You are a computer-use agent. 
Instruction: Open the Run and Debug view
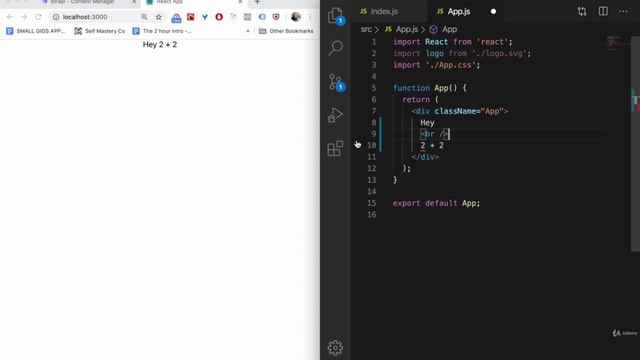pyautogui.click(x=336, y=115)
